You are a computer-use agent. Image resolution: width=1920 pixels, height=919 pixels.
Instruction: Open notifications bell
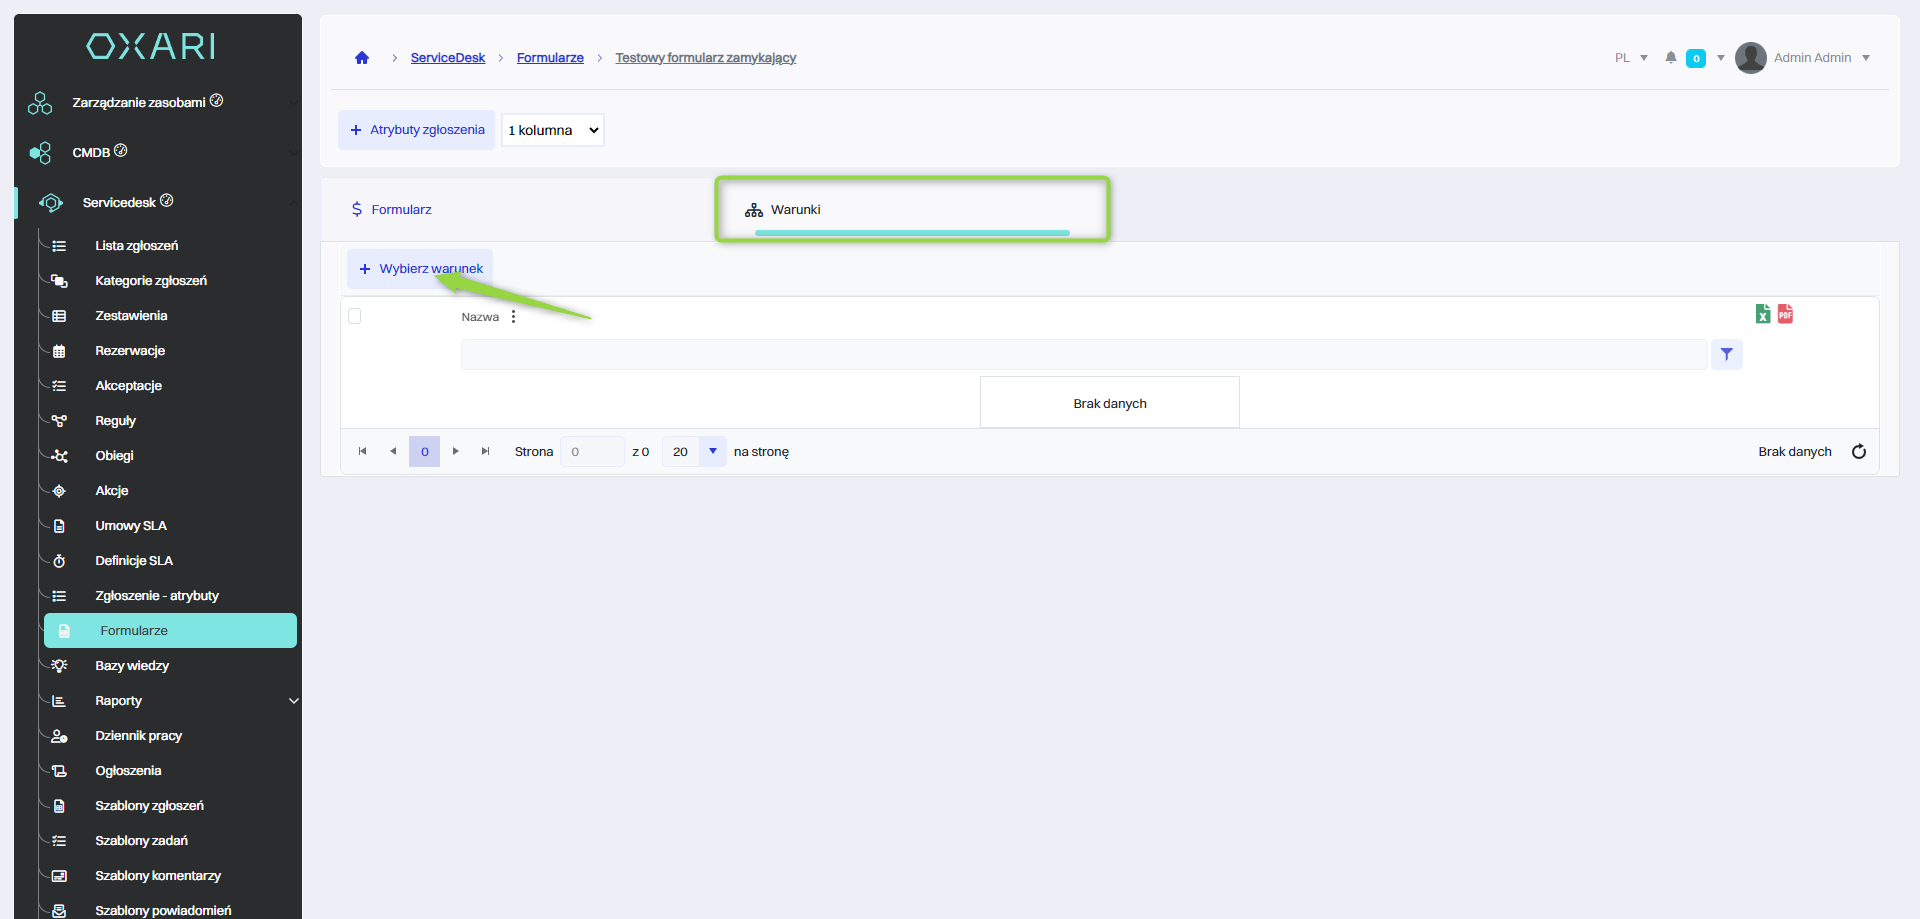point(1670,58)
